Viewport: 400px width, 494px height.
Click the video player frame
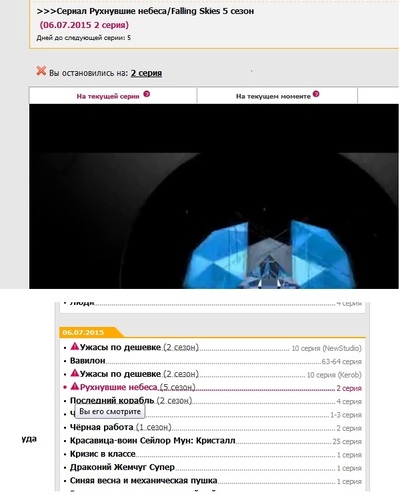click(214, 196)
